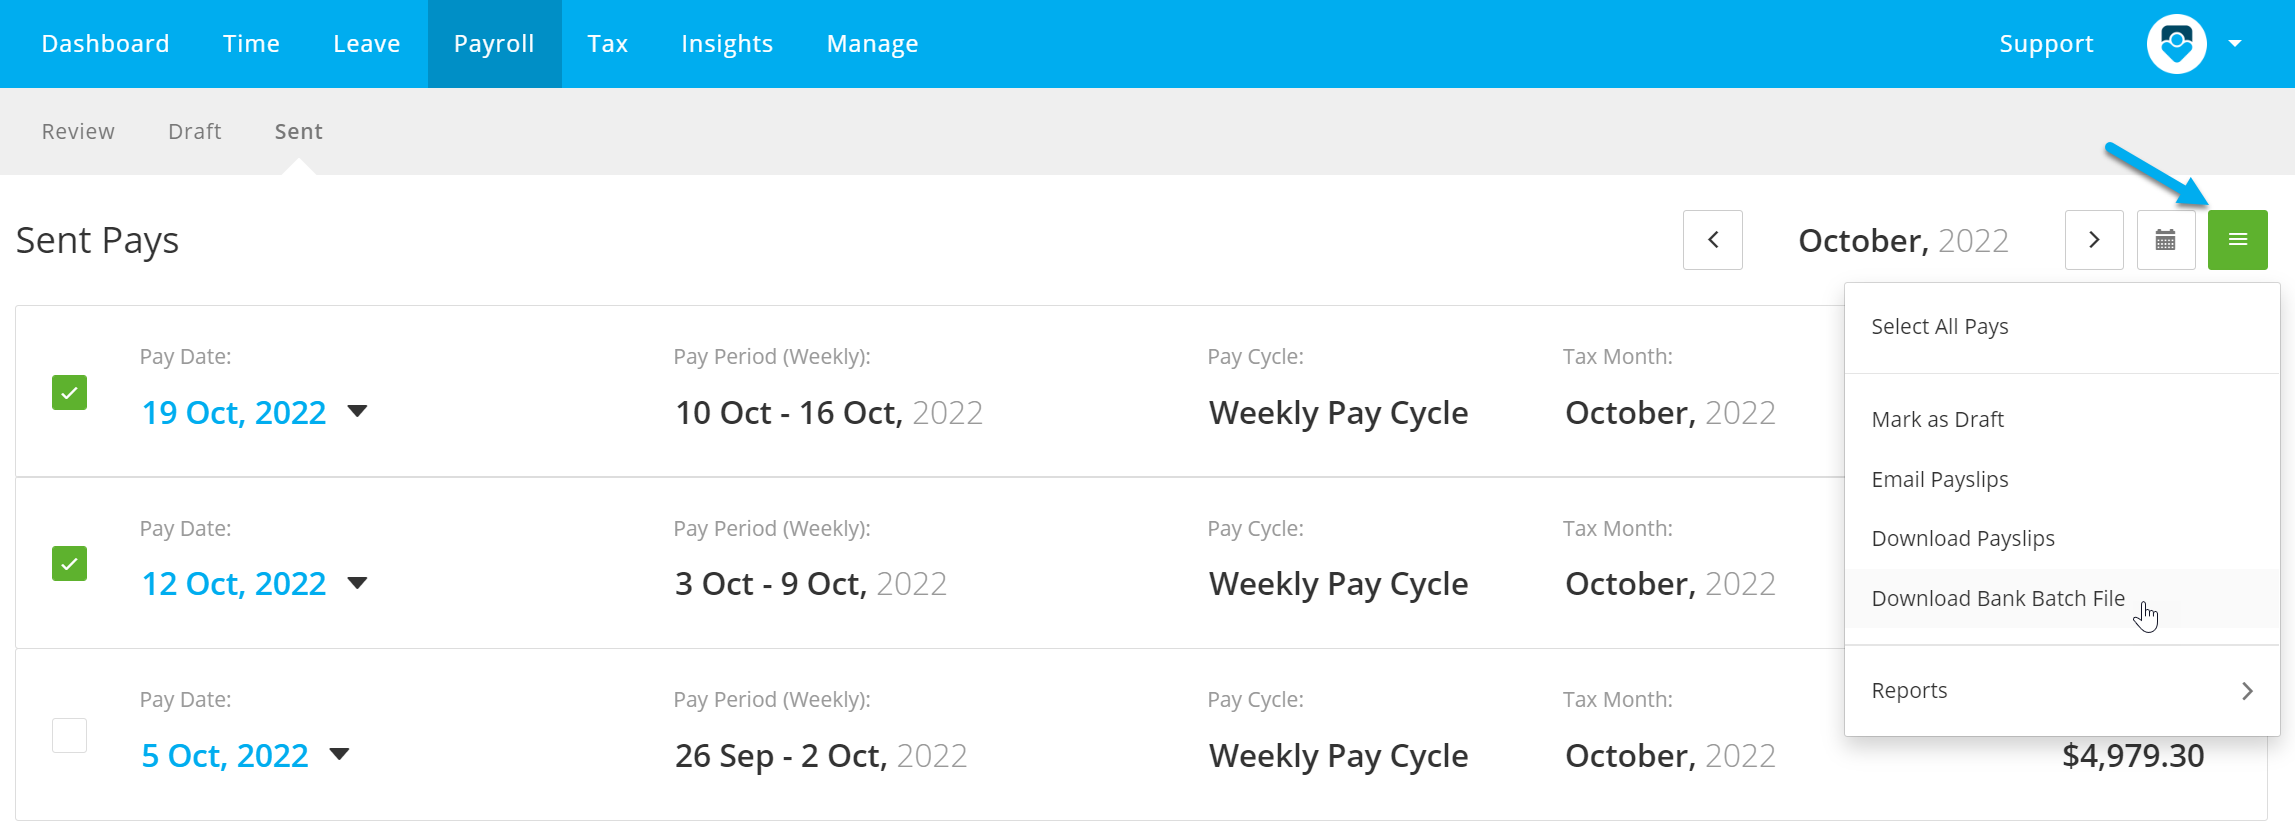The height and width of the screenshot is (831, 2295).
Task: Uncheck the 12 Oct, 2022 pay checkbox
Action: tap(69, 564)
